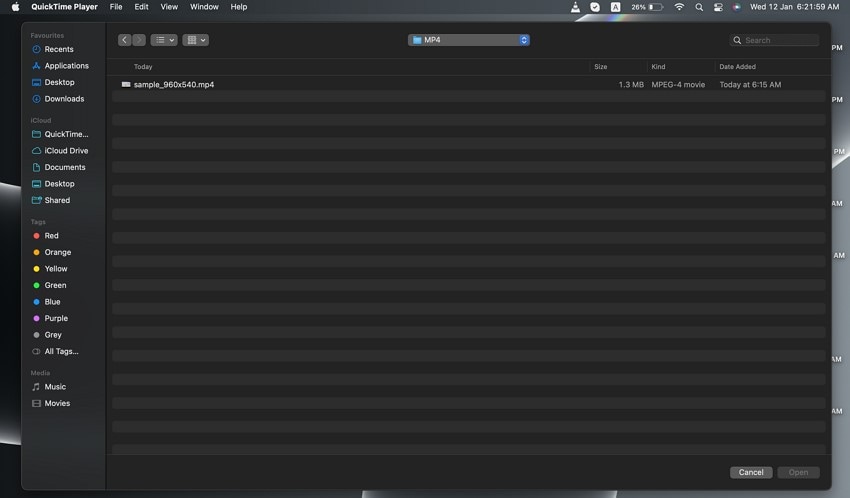Click the VLC cone menu bar icon
Viewport: 850px width, 498px height.
pyautogui.click(x=575, y=7)
